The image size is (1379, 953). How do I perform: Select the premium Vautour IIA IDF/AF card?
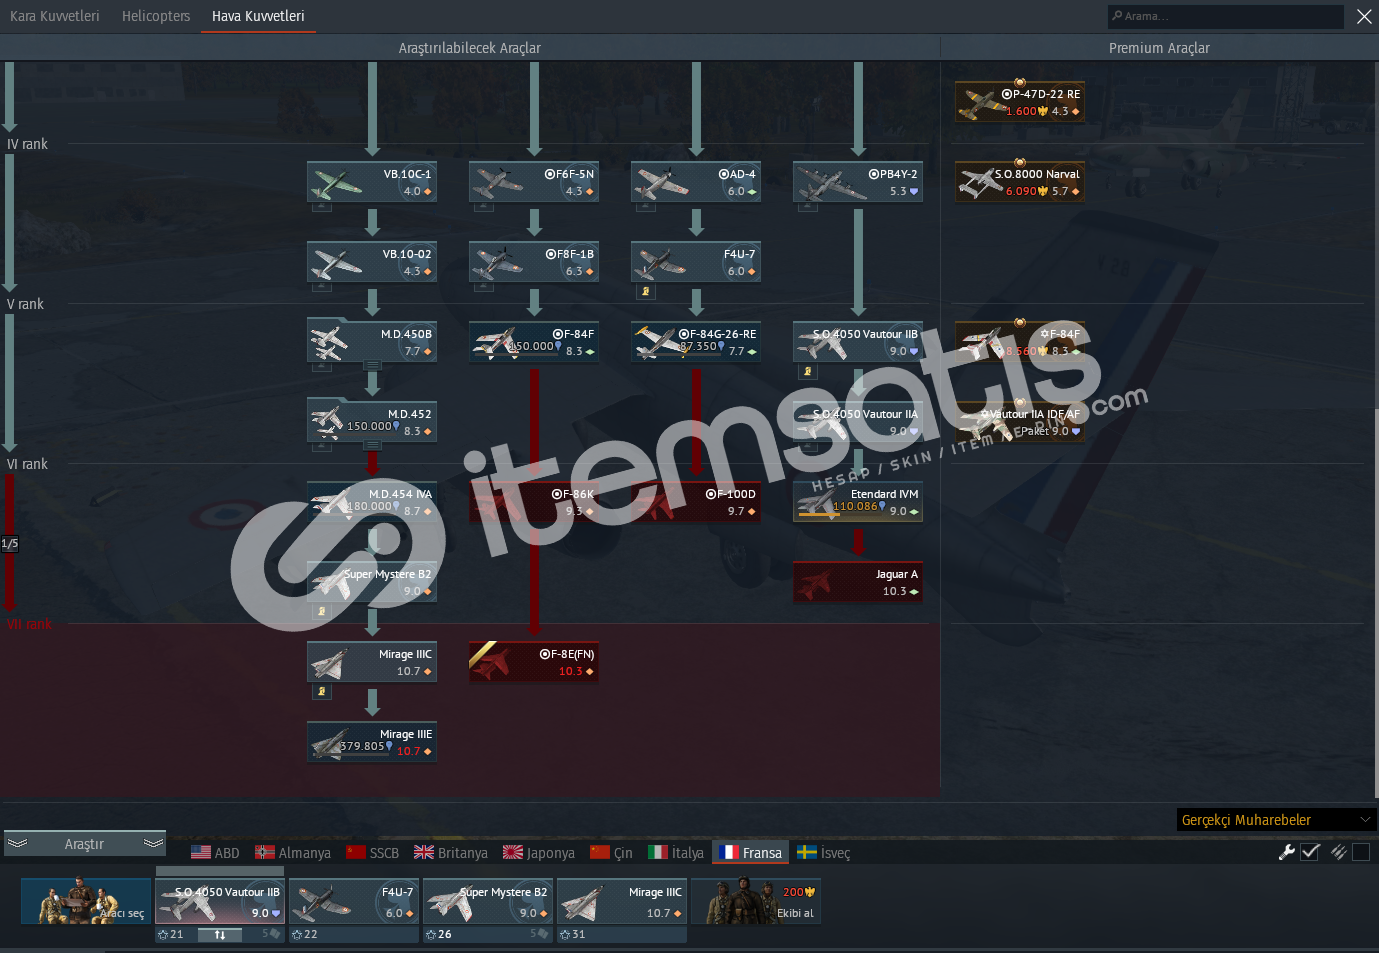[x=1020, y=422]
